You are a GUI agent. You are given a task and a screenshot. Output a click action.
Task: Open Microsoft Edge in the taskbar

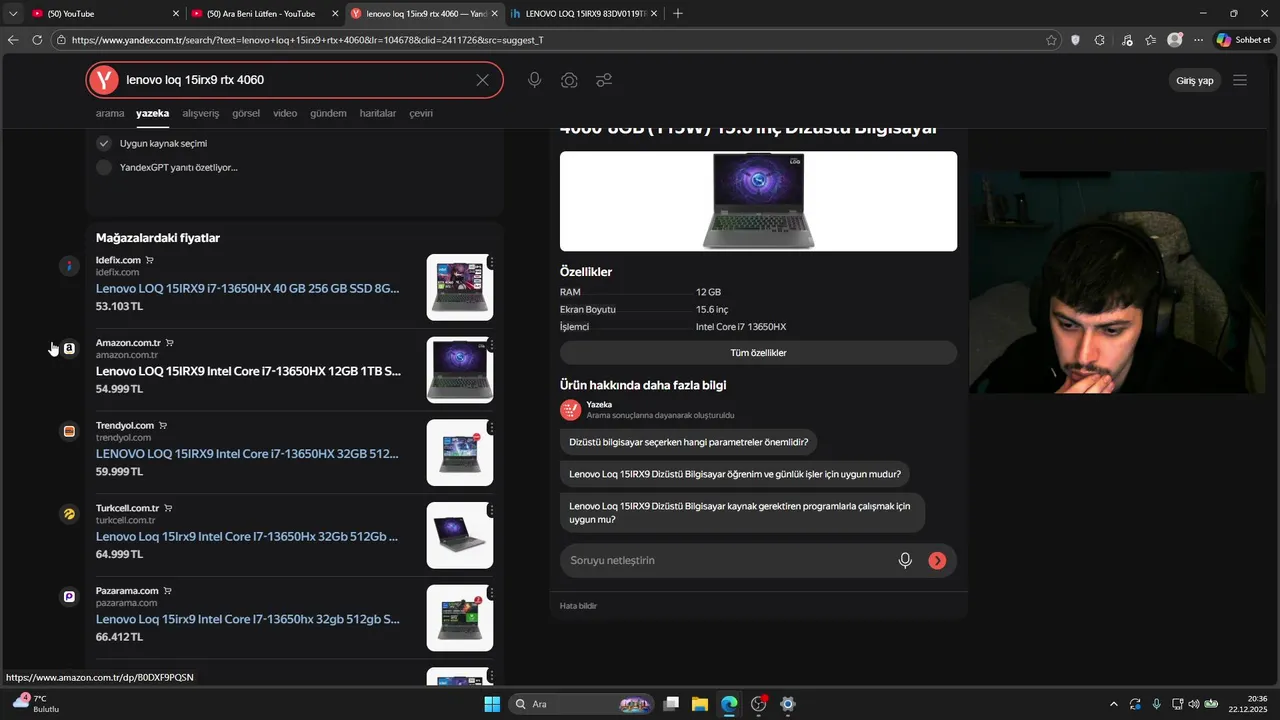(729, 704)
